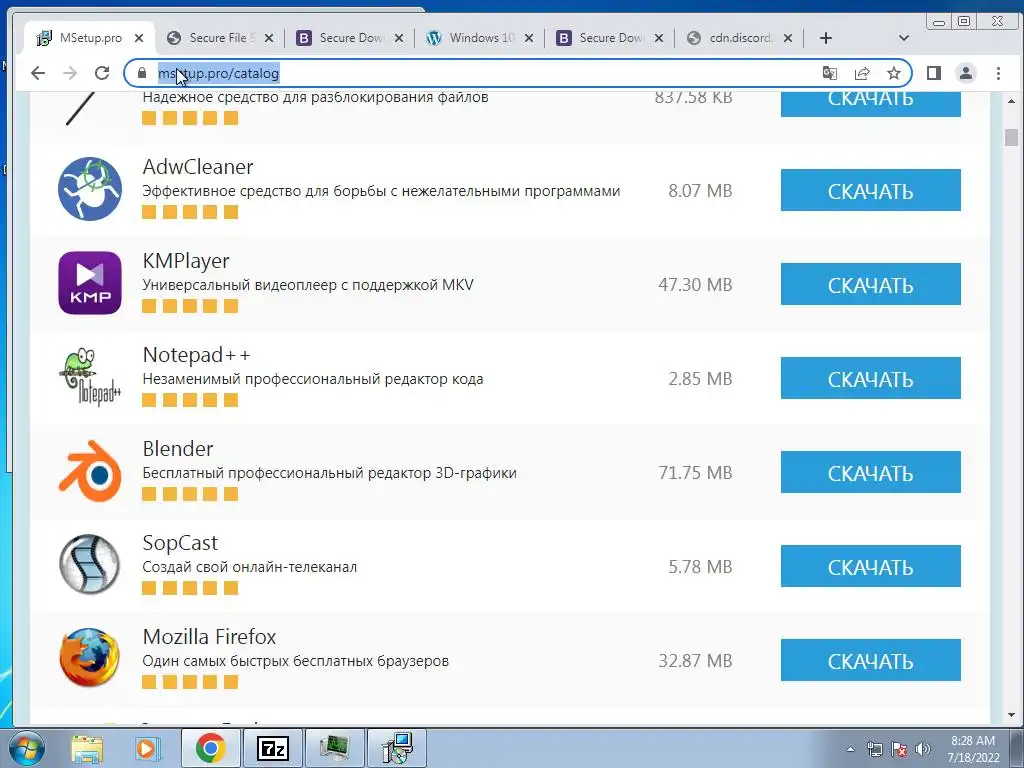The image size is (1024, 768).
Task: Click the volume speaker tray icon
Action: [x=923, y=749]
